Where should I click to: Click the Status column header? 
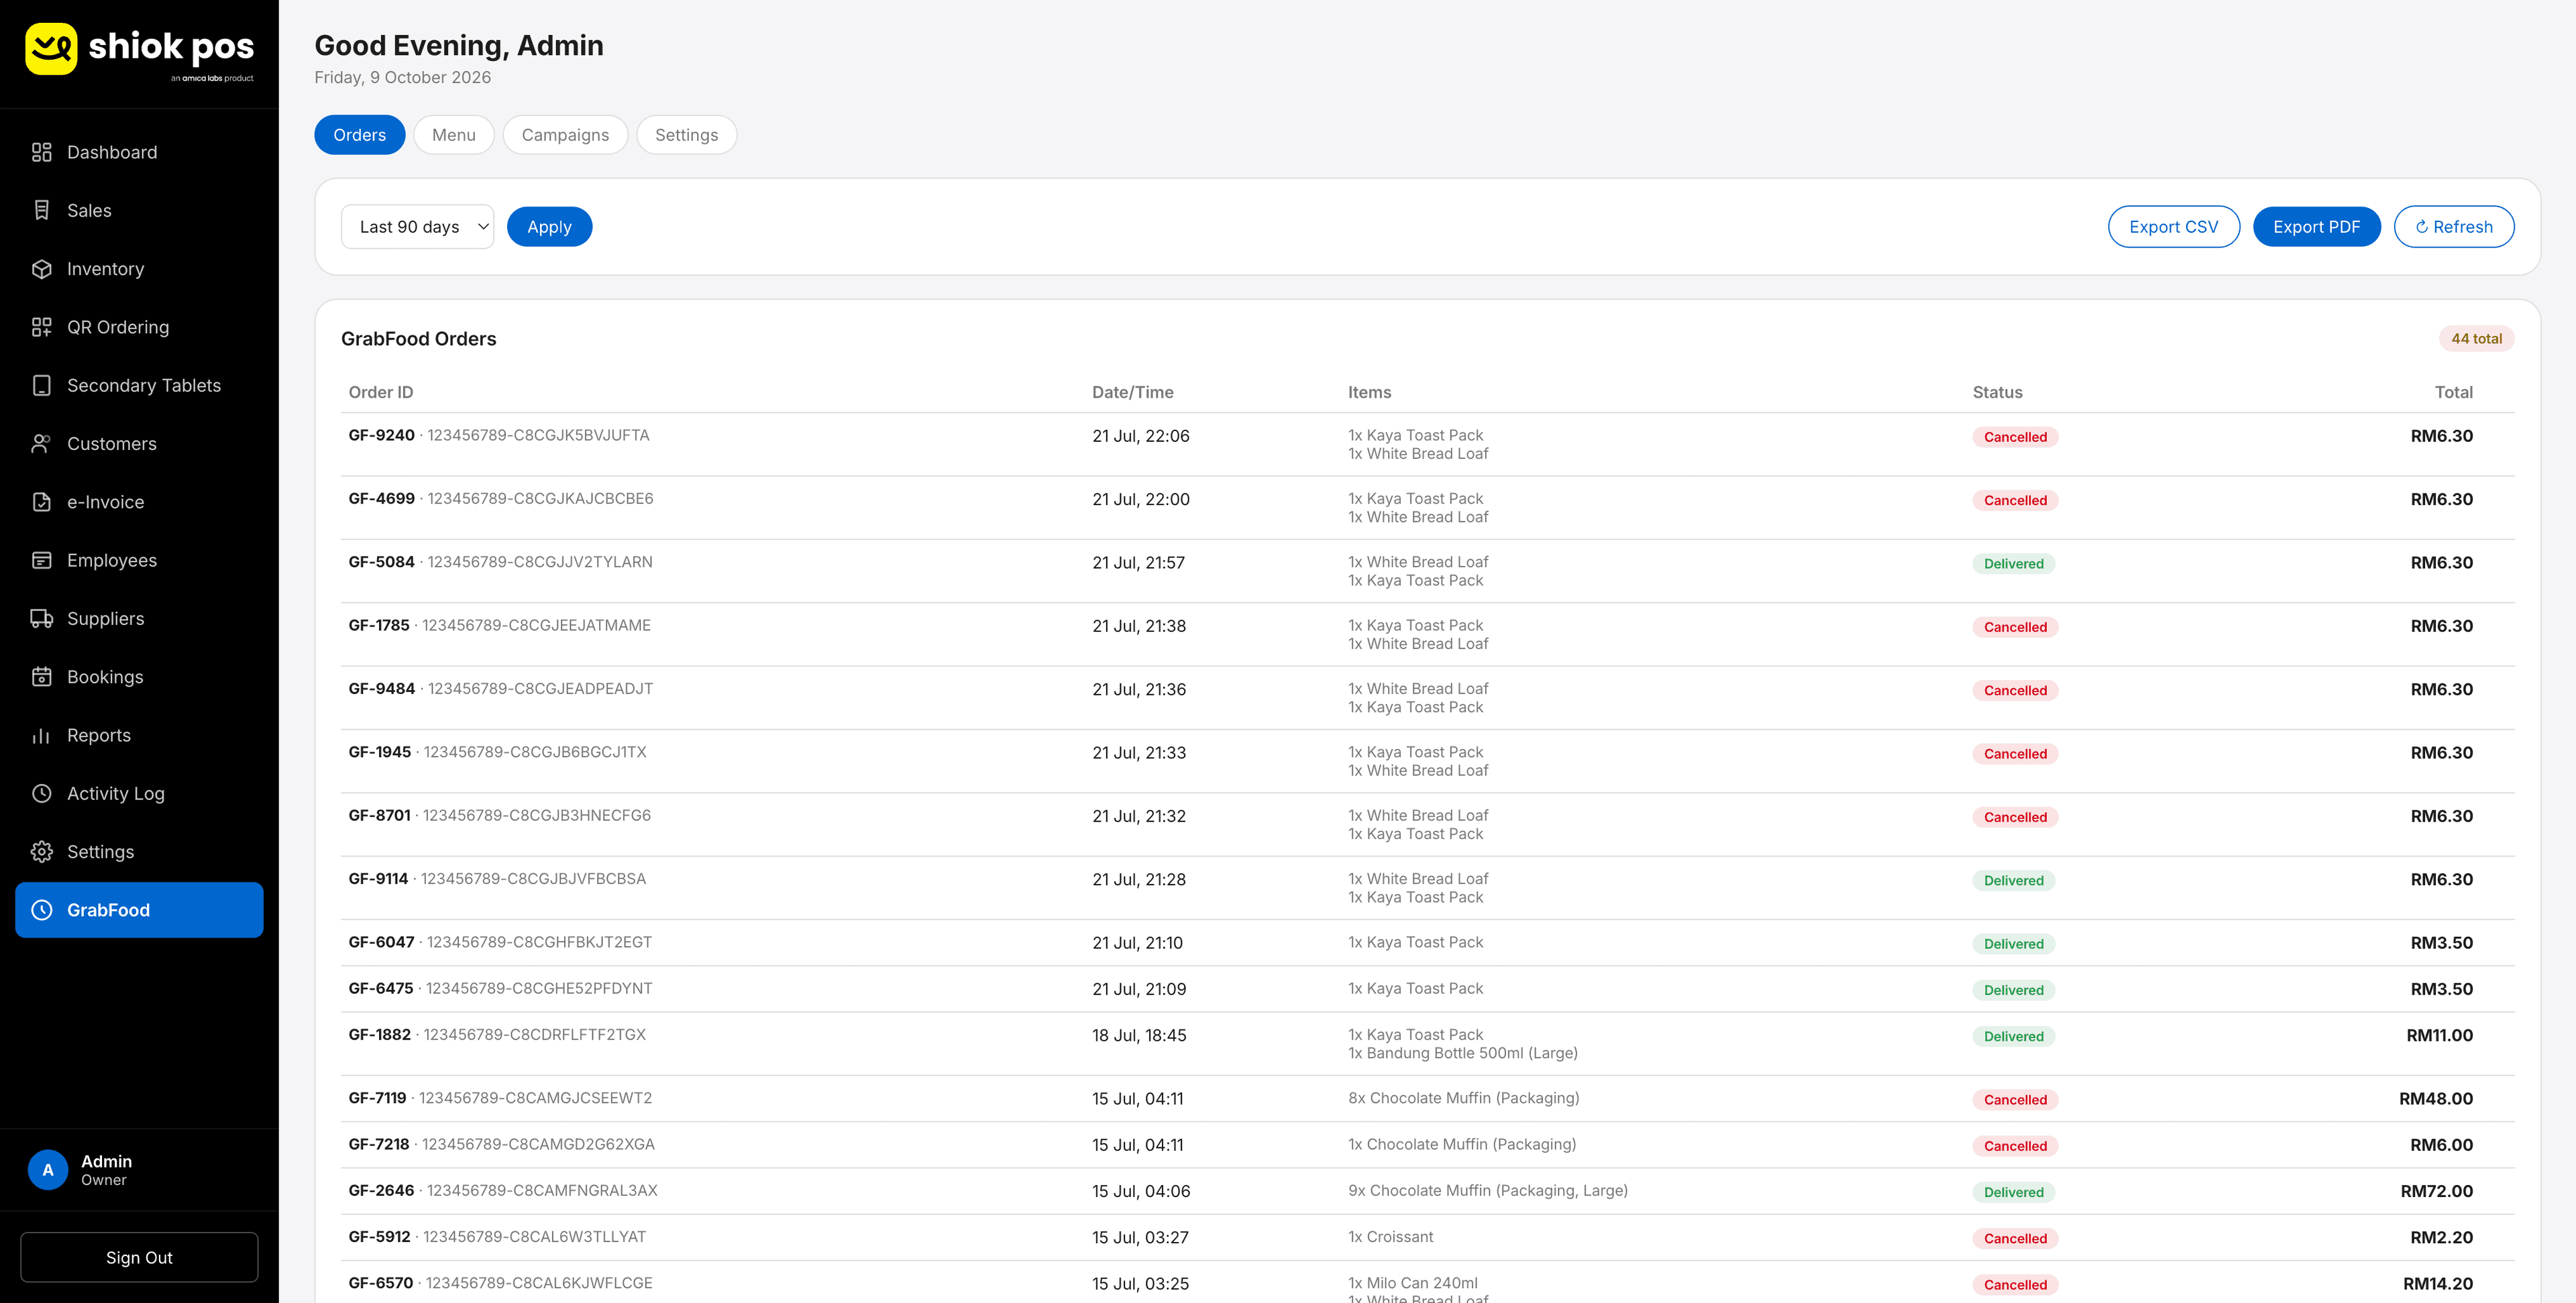point(1997,393)
